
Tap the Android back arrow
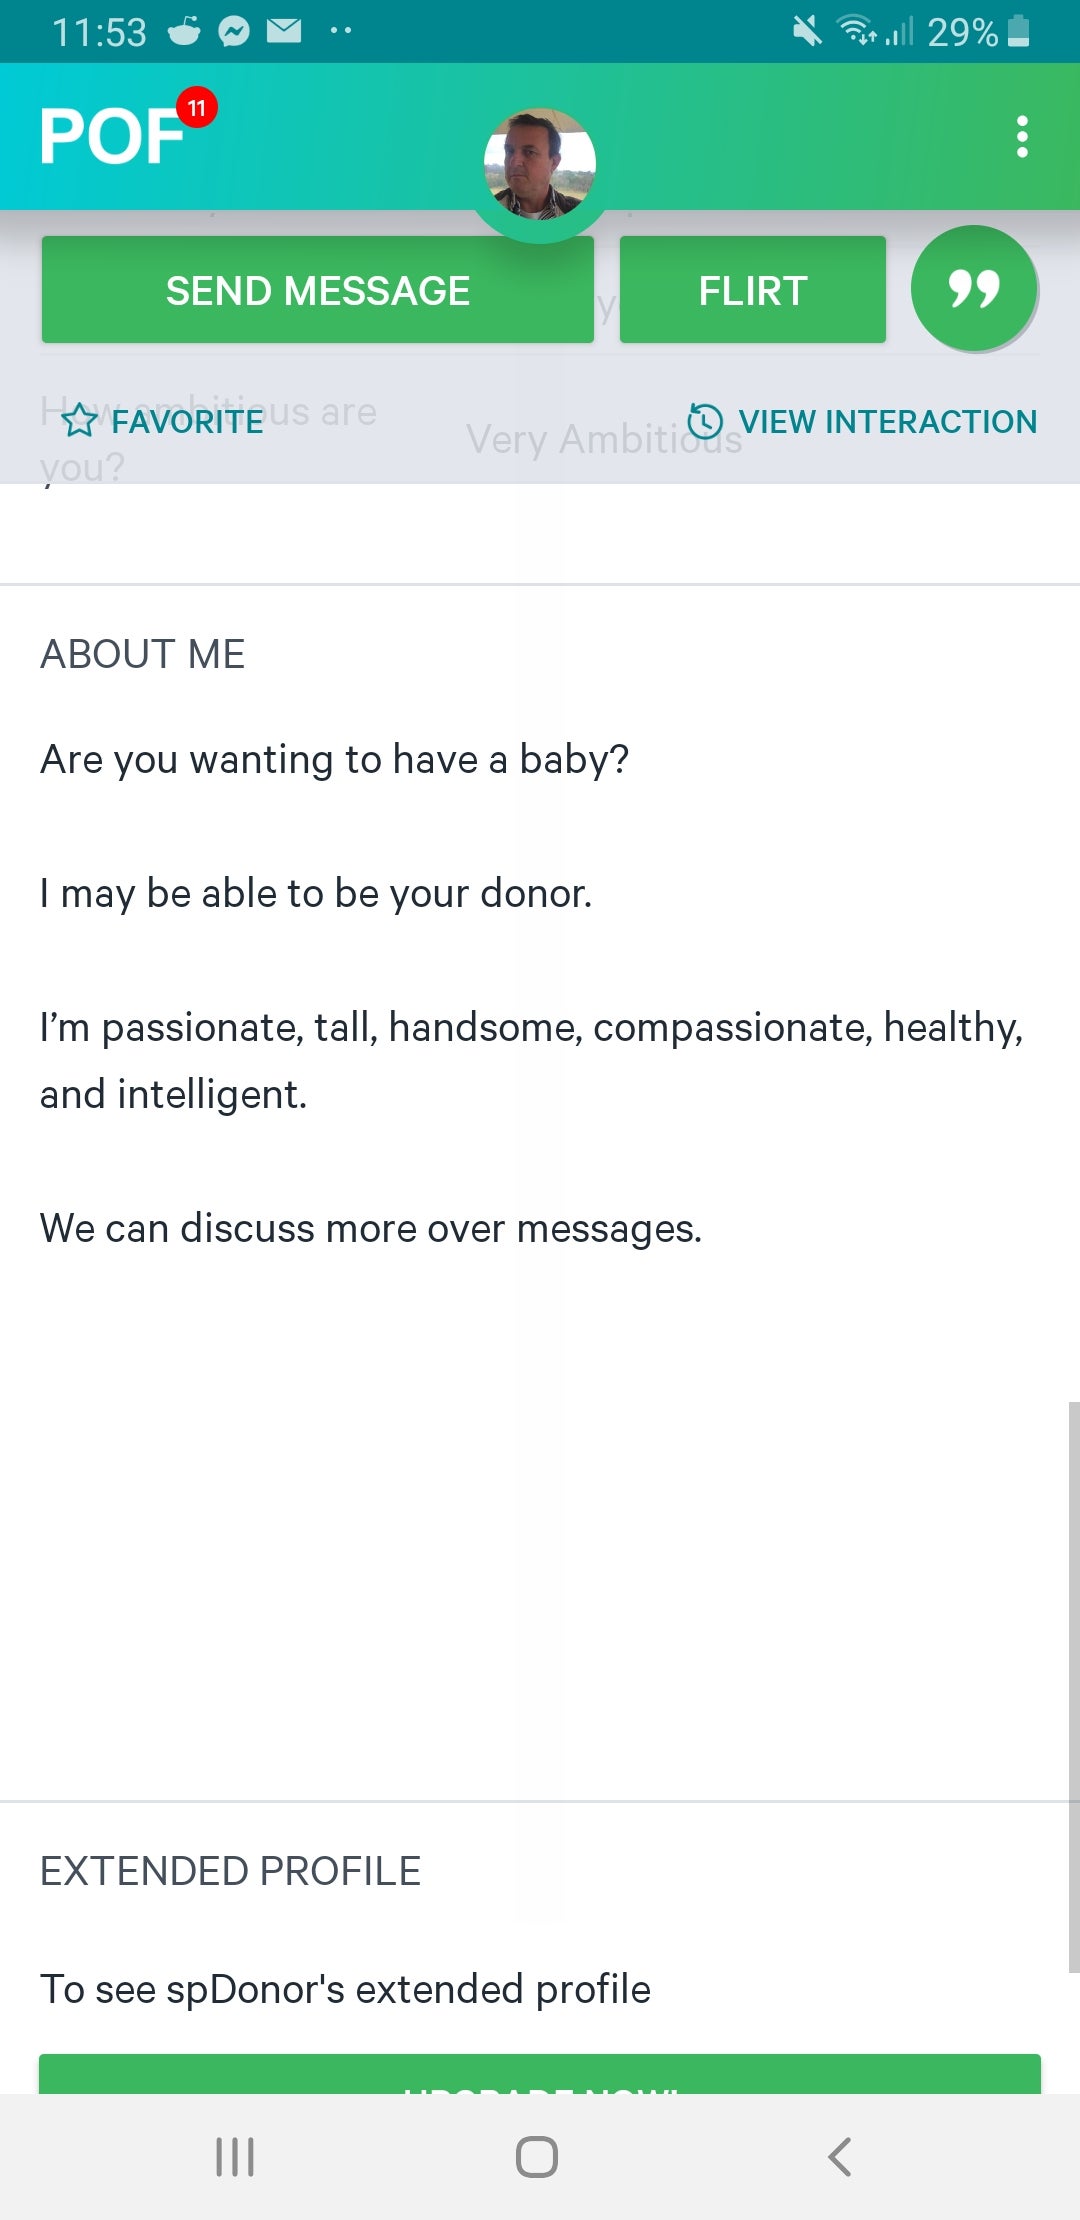tap(840, 2157)
